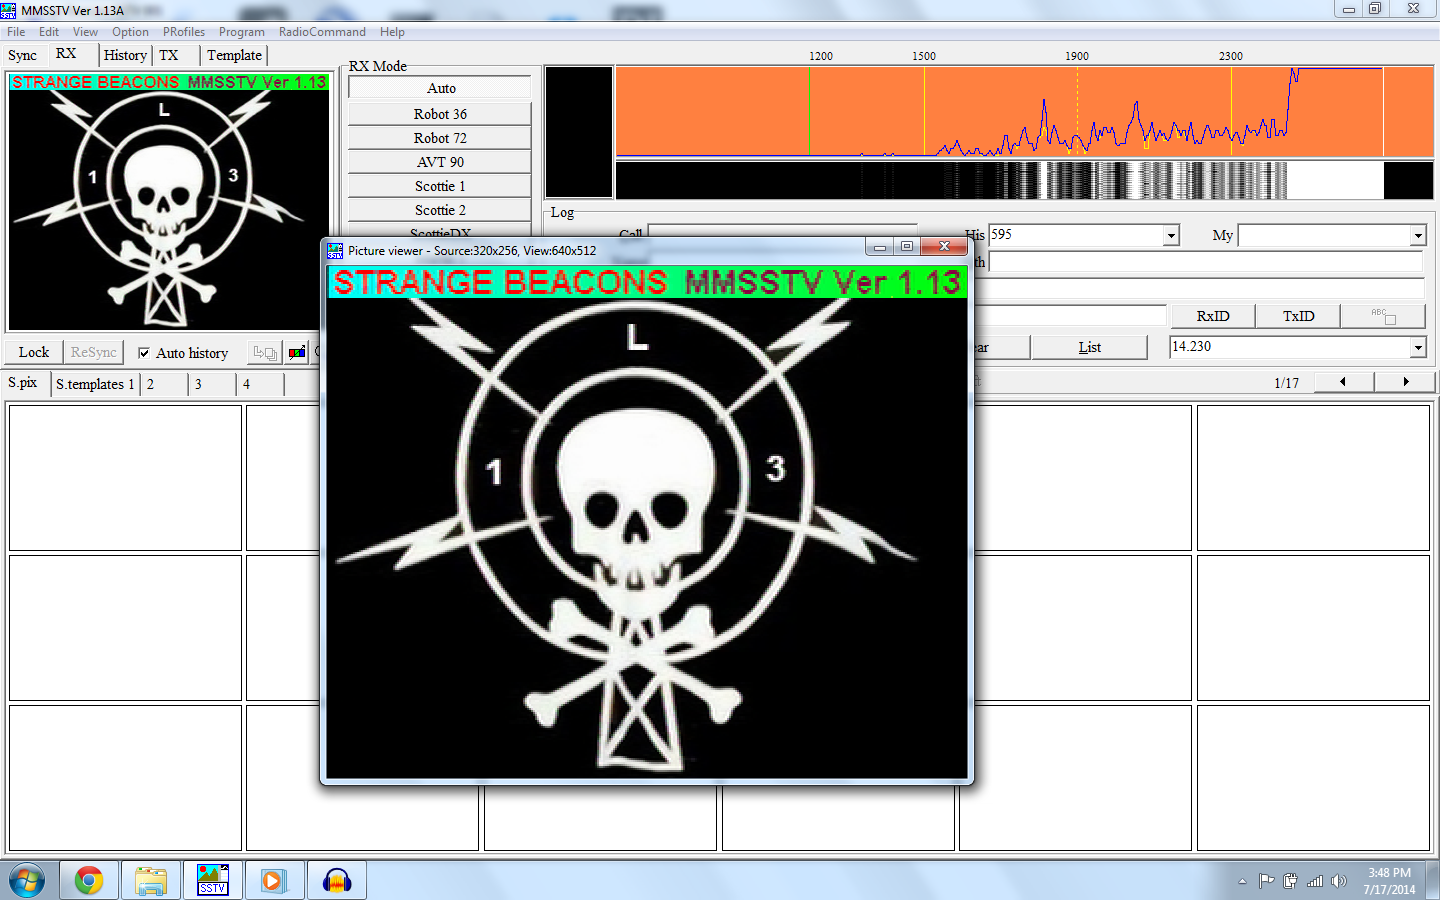Open media player taskbar icon
Image resolution: width=1440 pixels, height=900 pixels.
tap(273, 881)
